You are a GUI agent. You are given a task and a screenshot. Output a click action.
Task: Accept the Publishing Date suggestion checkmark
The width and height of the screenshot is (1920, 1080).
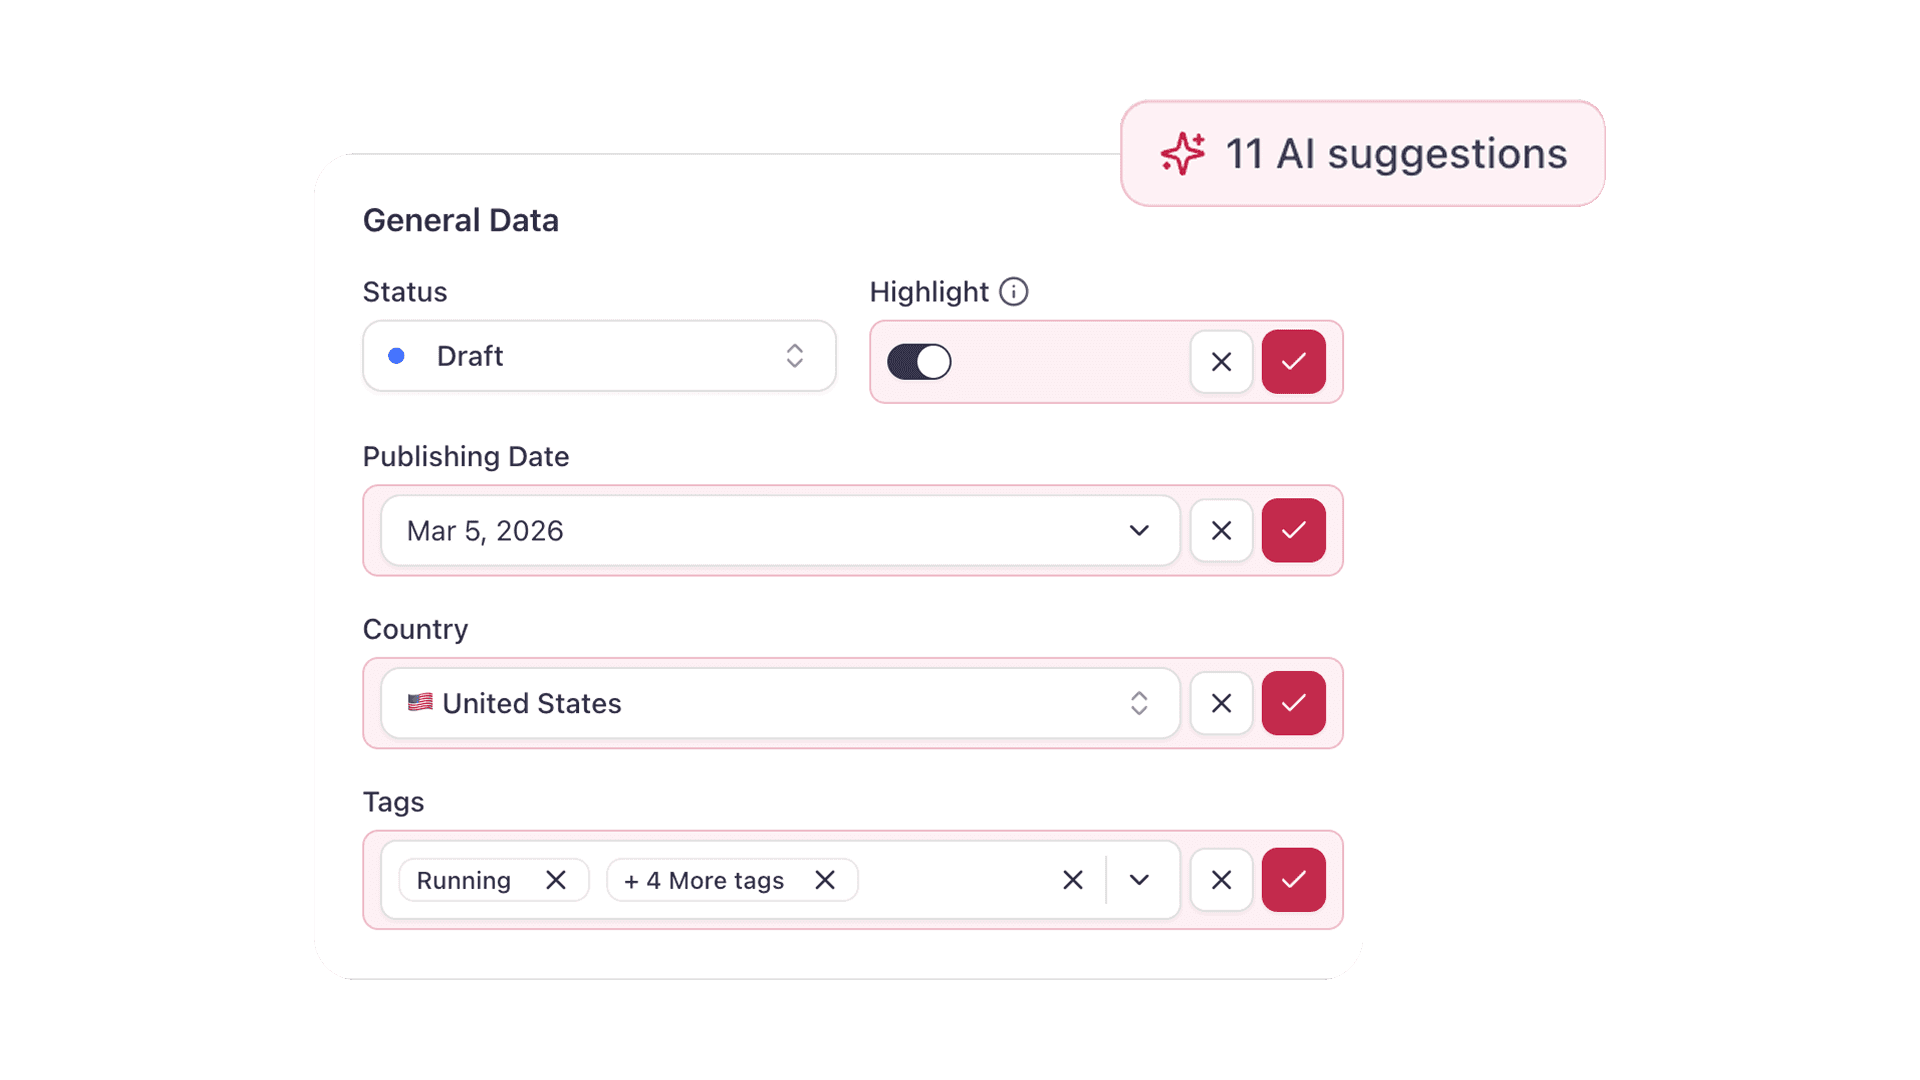click(x=1294, y=530)
